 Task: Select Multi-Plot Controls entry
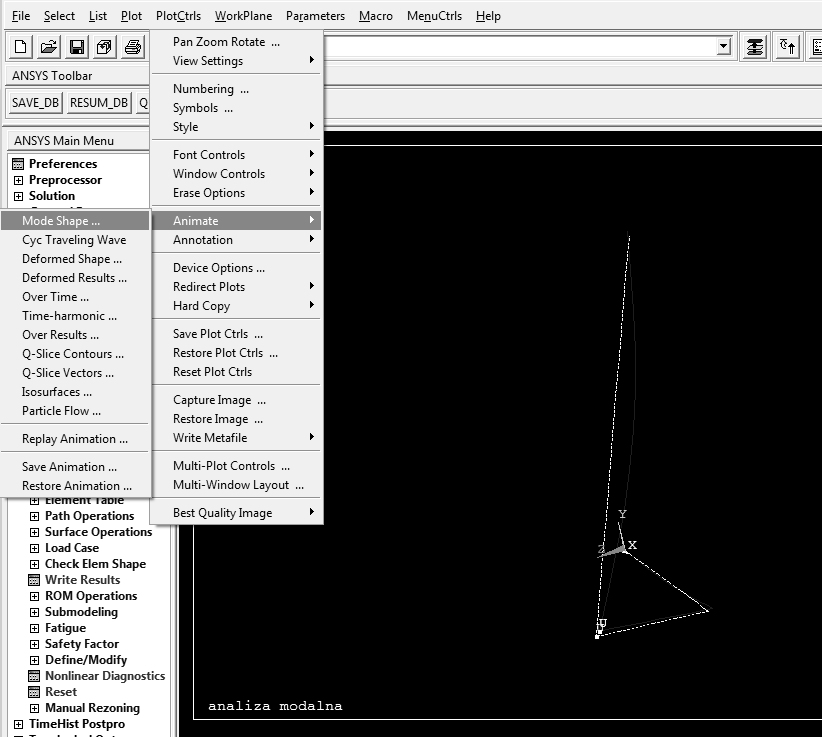(236, 466)
